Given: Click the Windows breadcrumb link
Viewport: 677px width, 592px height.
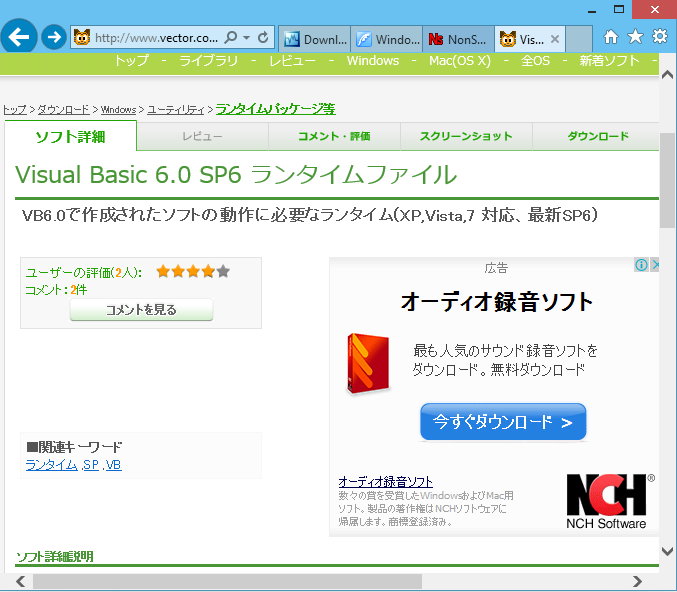Looking at the screenshot, I should pyautogui.click(x=118, y=110).
